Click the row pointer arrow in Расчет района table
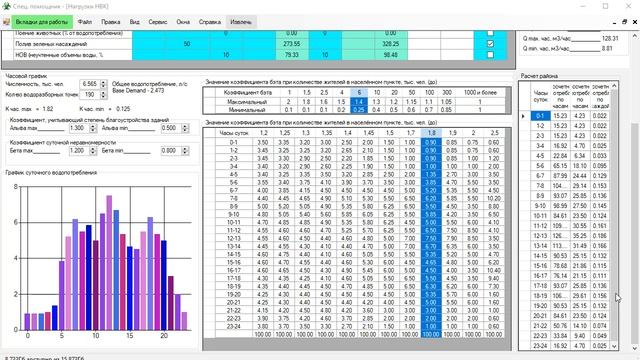The image size is (640, 360). [524, 116]
